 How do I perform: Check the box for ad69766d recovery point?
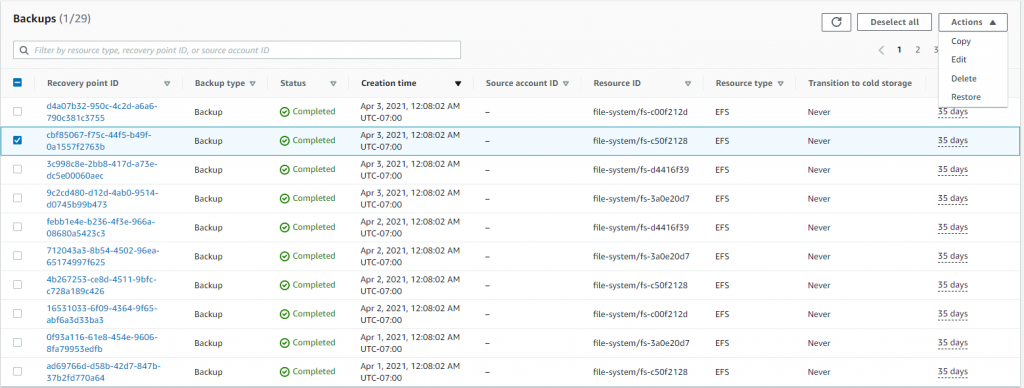pos(18,371)
